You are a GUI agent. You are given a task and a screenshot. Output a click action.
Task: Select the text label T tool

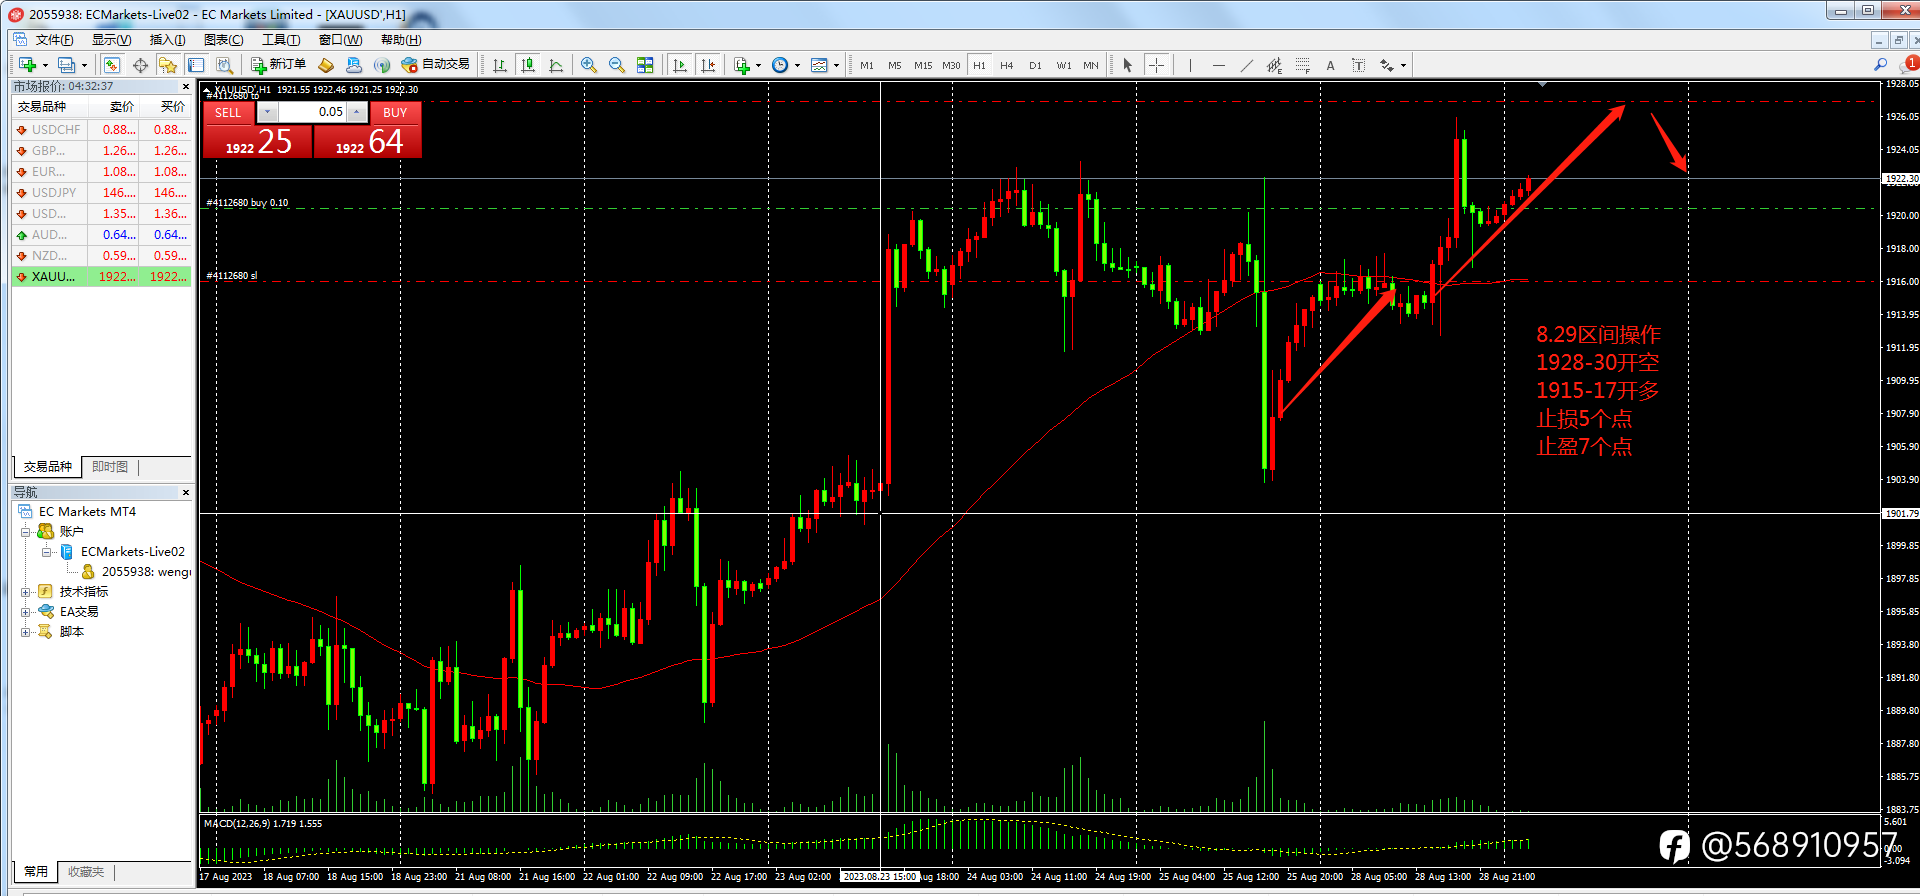1358,65
